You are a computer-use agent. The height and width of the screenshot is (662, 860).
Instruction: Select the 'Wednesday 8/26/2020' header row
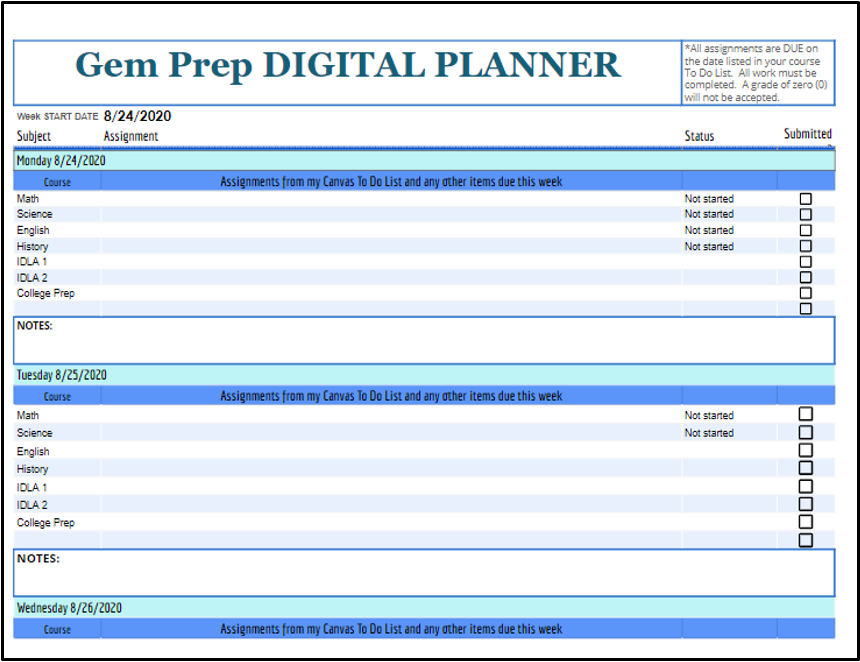[x=424, y=608]
